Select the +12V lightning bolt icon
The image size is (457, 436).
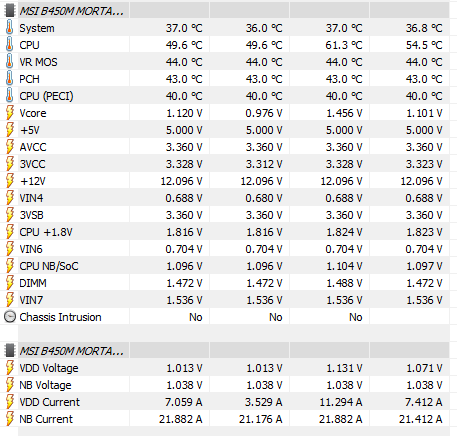[x=10, y=181]
